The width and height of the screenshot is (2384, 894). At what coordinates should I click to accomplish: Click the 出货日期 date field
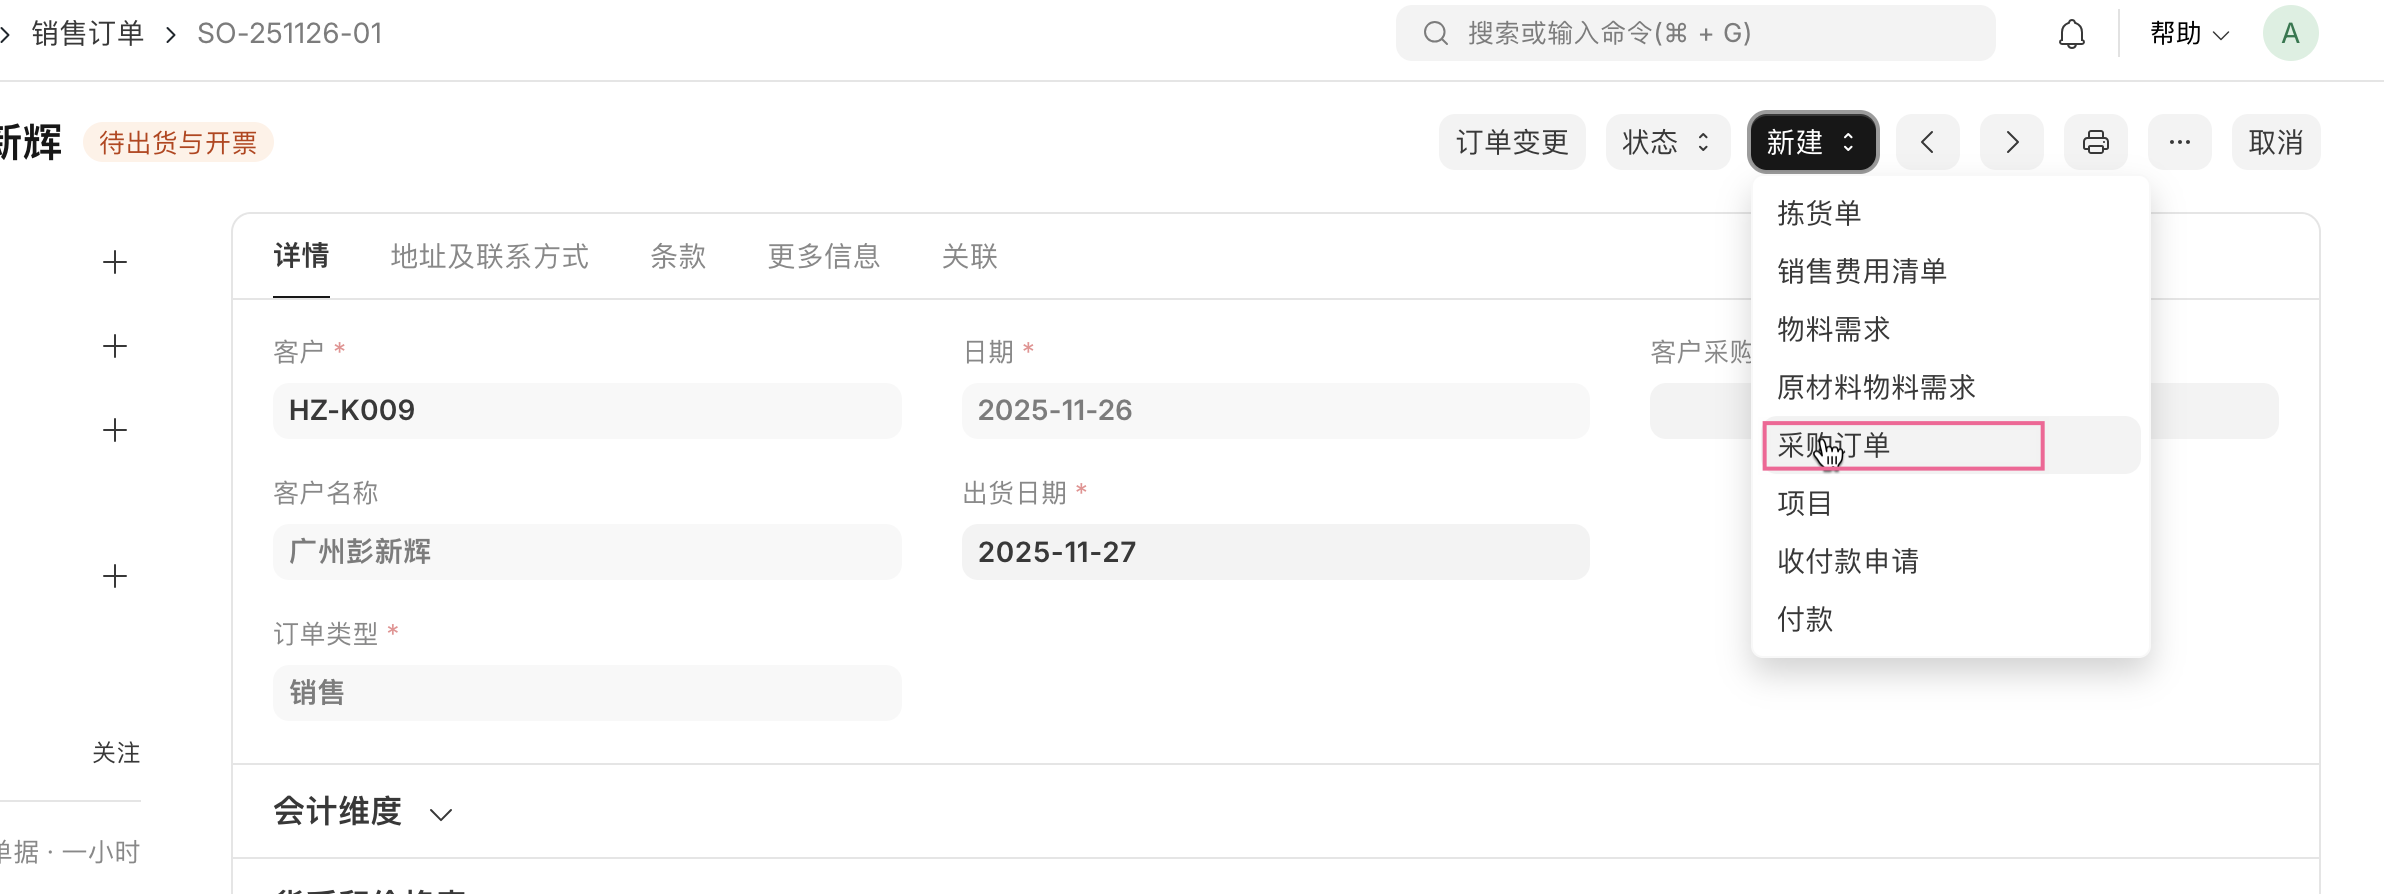click(1275, 552)
